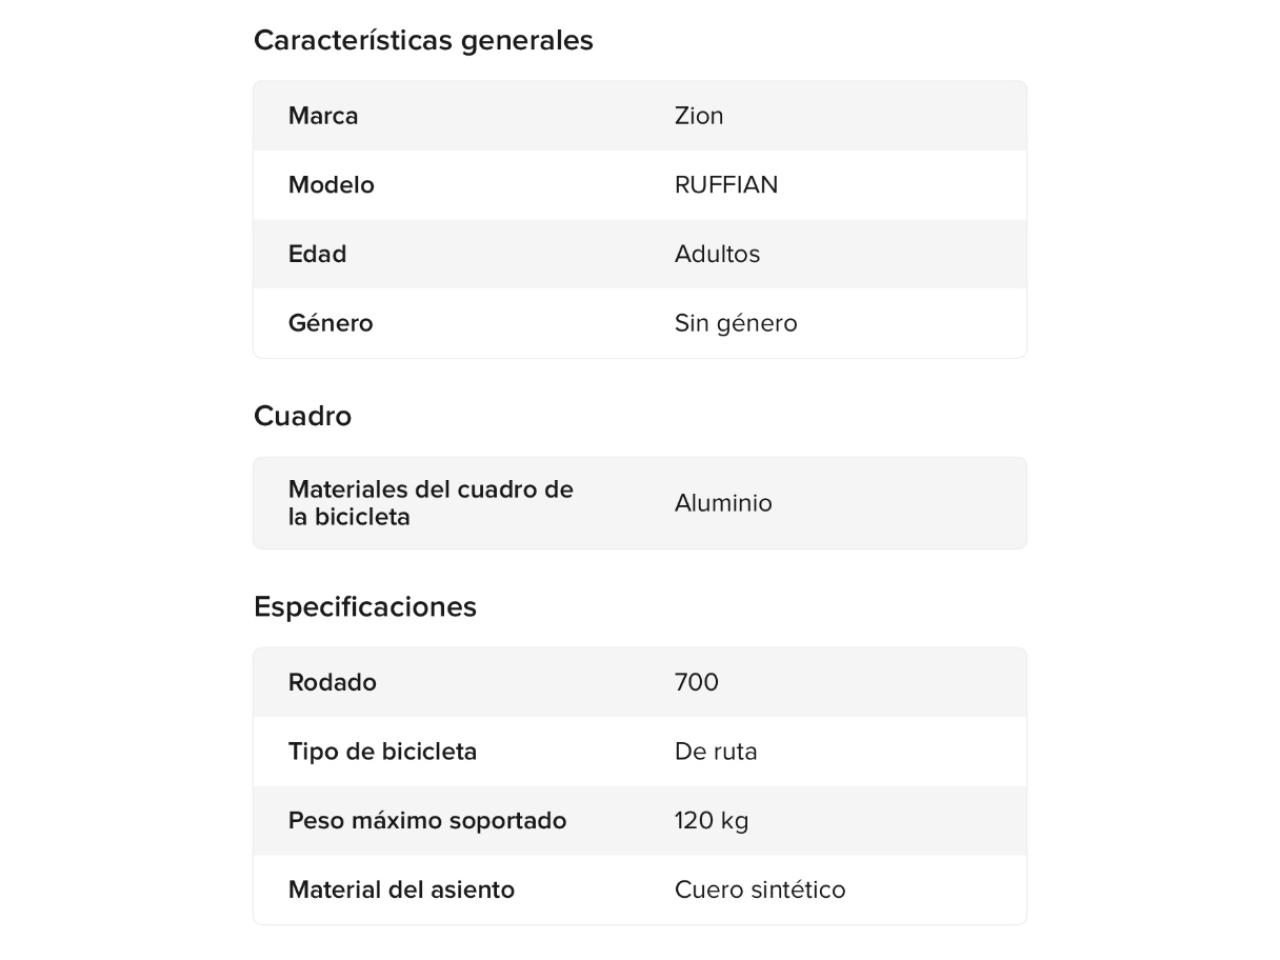Click the 'Modelo' row label
The width and height of the screenshot is (1280, 960).
(331, 185)
